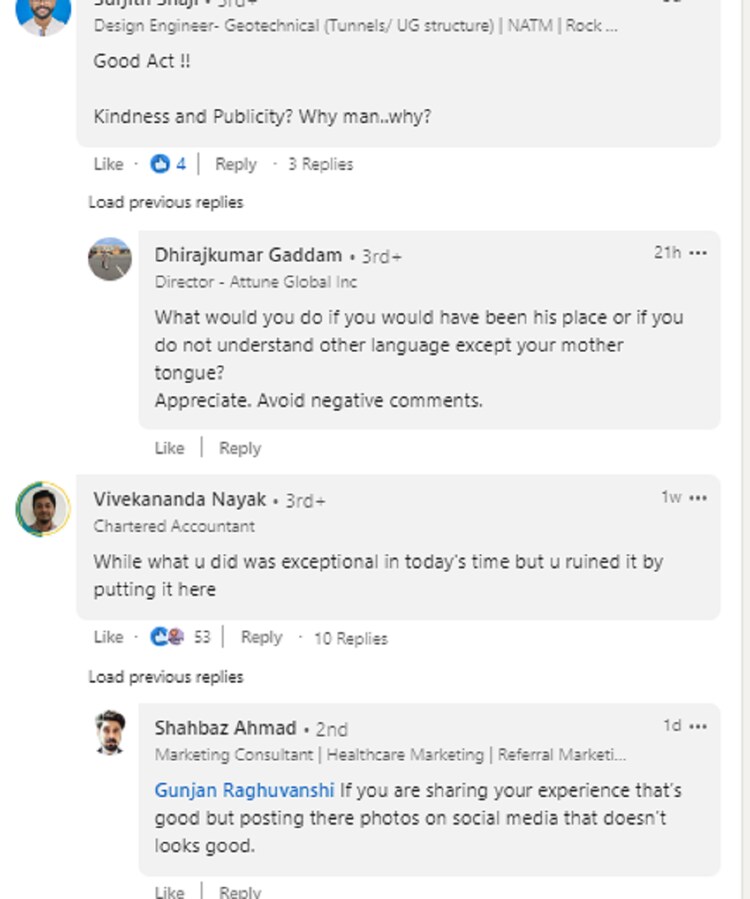Expand the 3 Replies thread

tap(320, 164)
